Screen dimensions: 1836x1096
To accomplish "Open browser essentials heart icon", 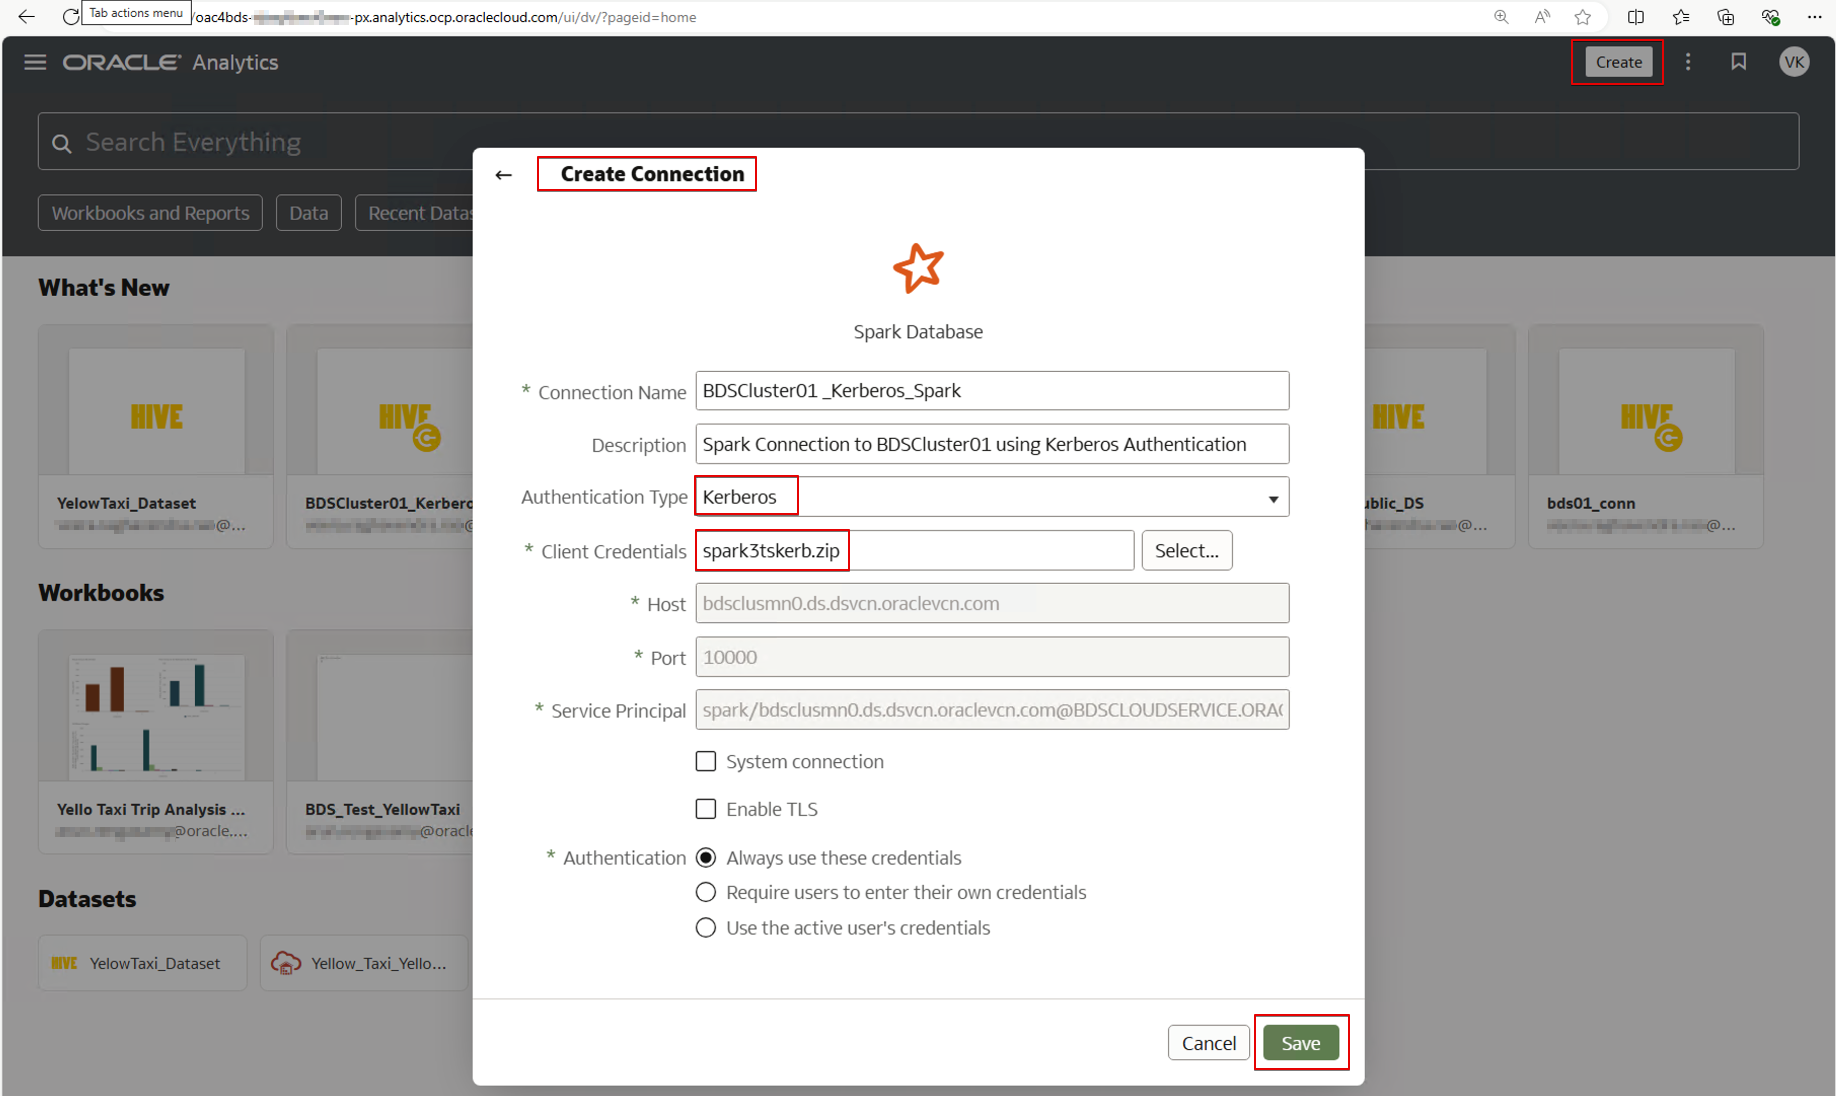I will [x=1771, y=16].
